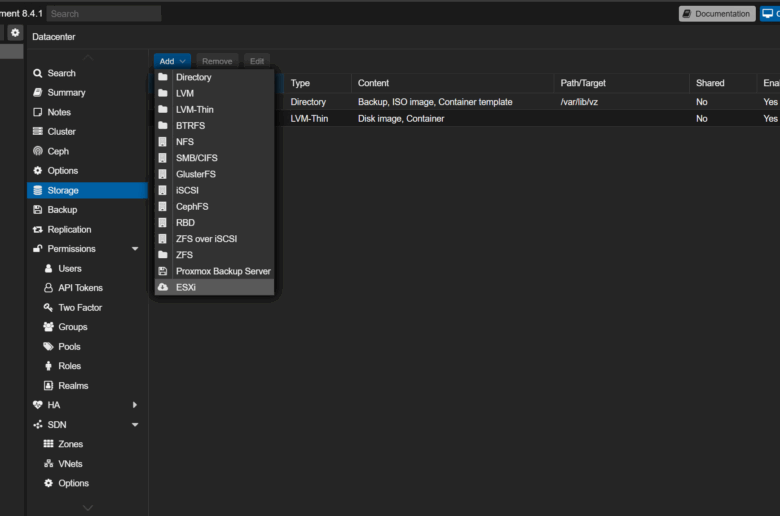
Task: Select ZFS storage option
Action: coord(214,255)
